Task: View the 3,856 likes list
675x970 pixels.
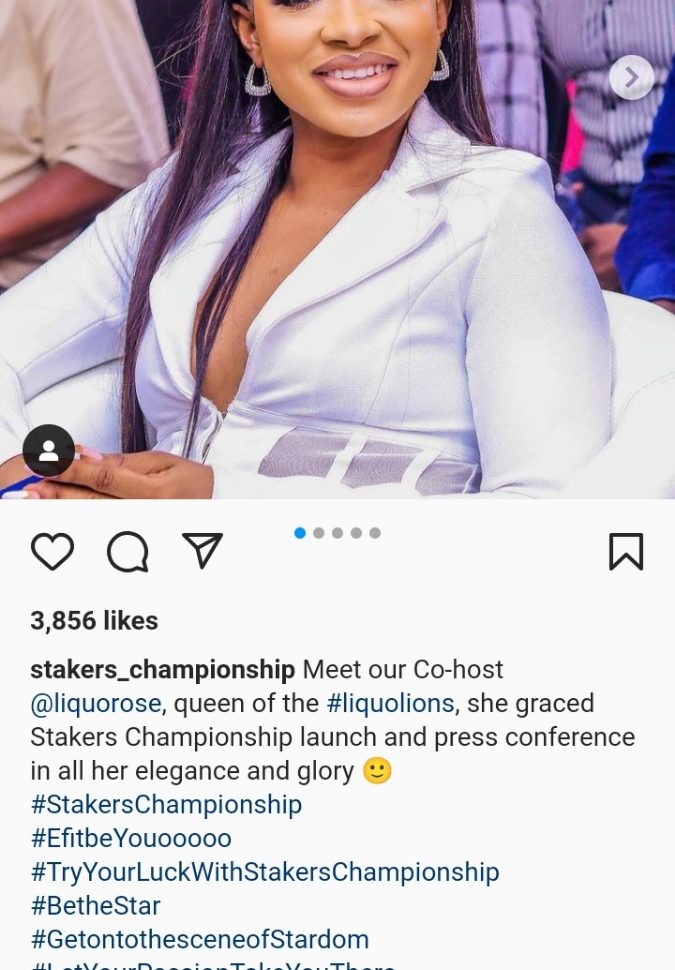Action: click(94, 620)
